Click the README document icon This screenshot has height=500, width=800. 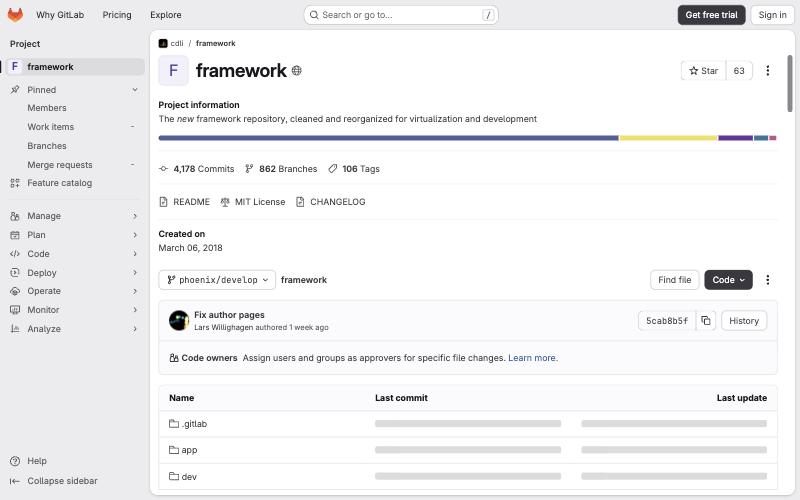click(163, 202)
